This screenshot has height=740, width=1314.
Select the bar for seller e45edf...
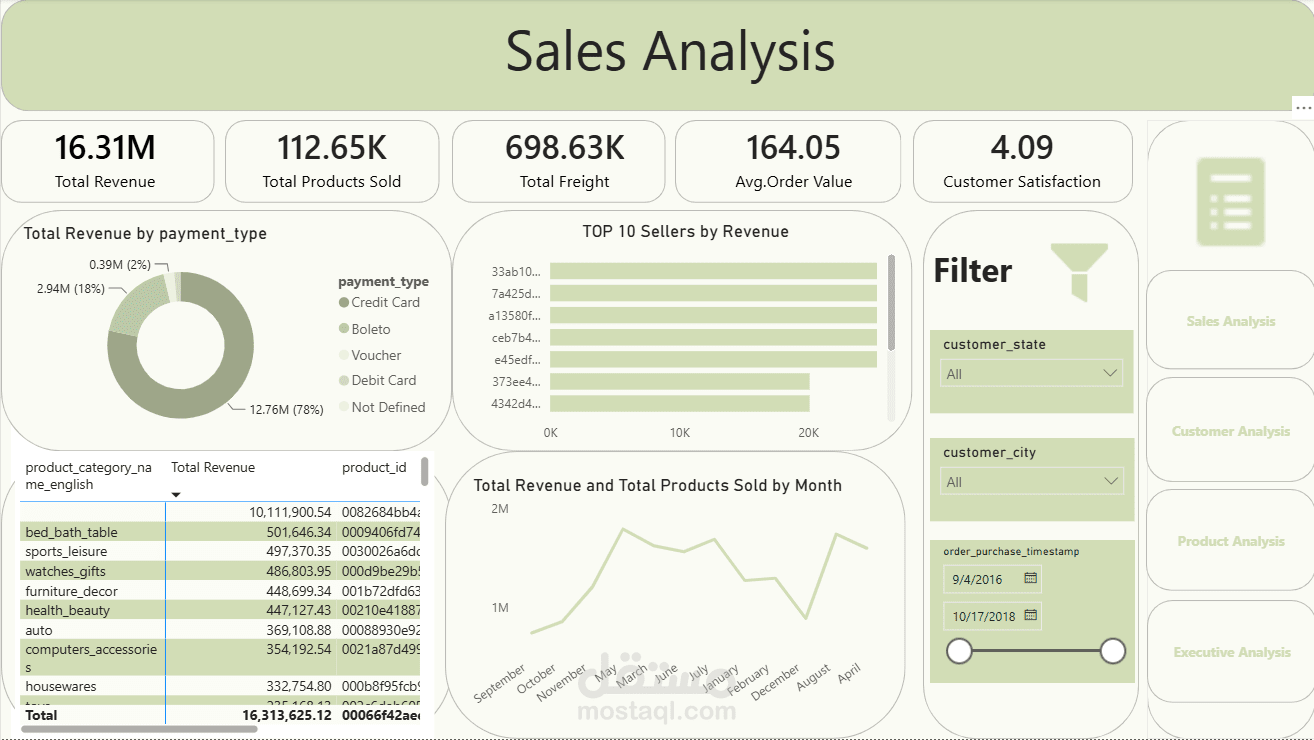[x=713, y=359]
